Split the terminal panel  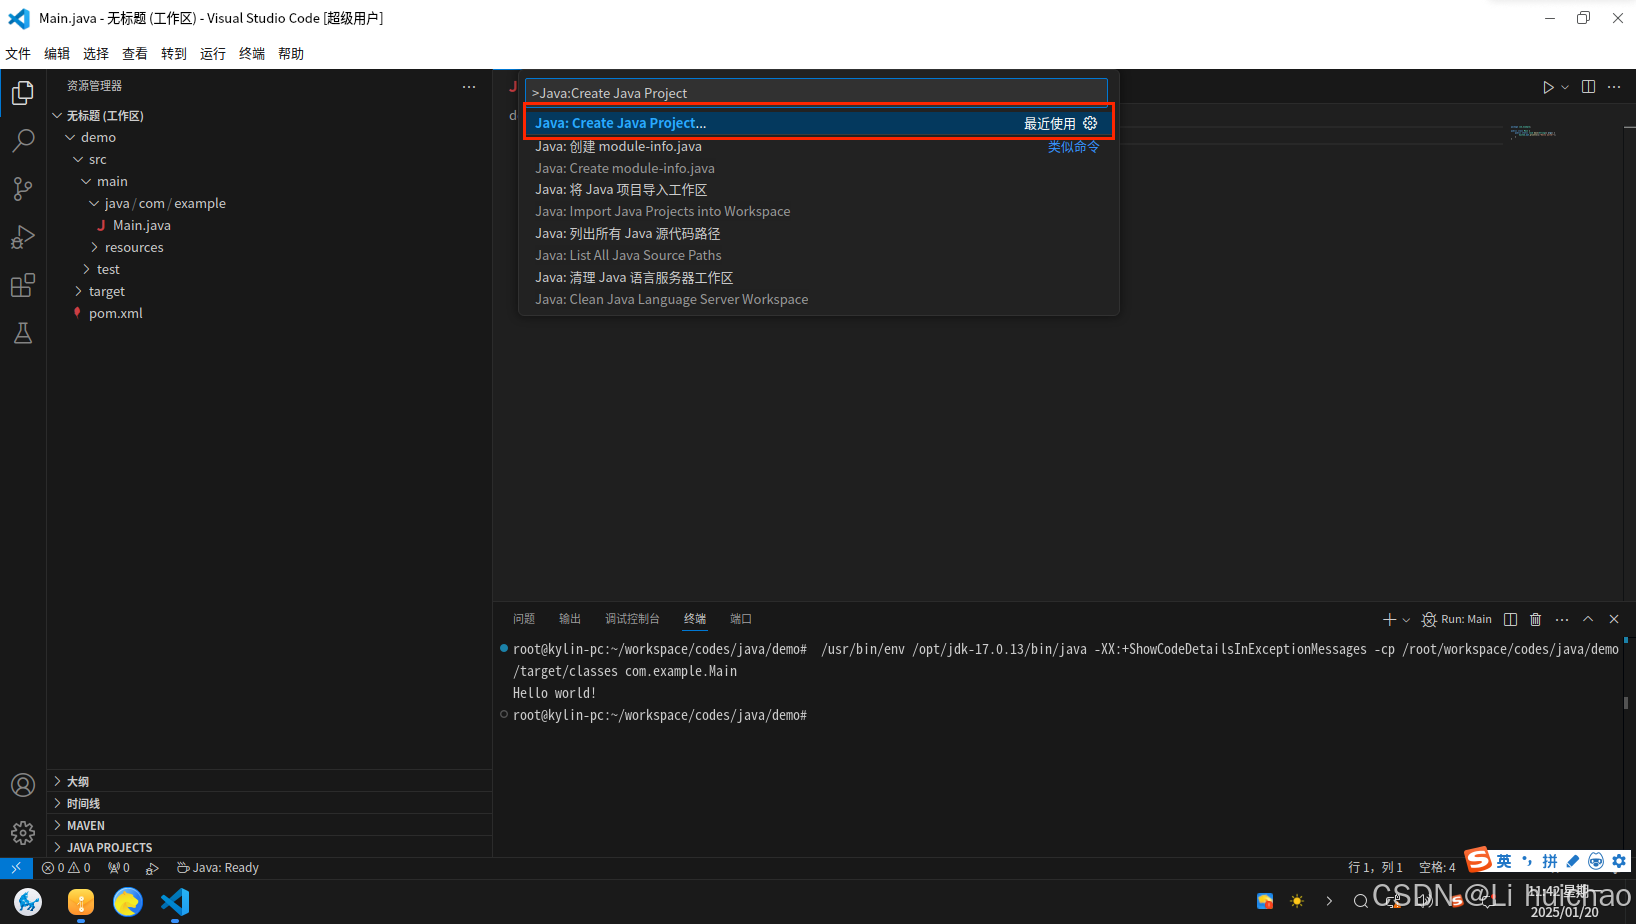tap(1510, 620)
